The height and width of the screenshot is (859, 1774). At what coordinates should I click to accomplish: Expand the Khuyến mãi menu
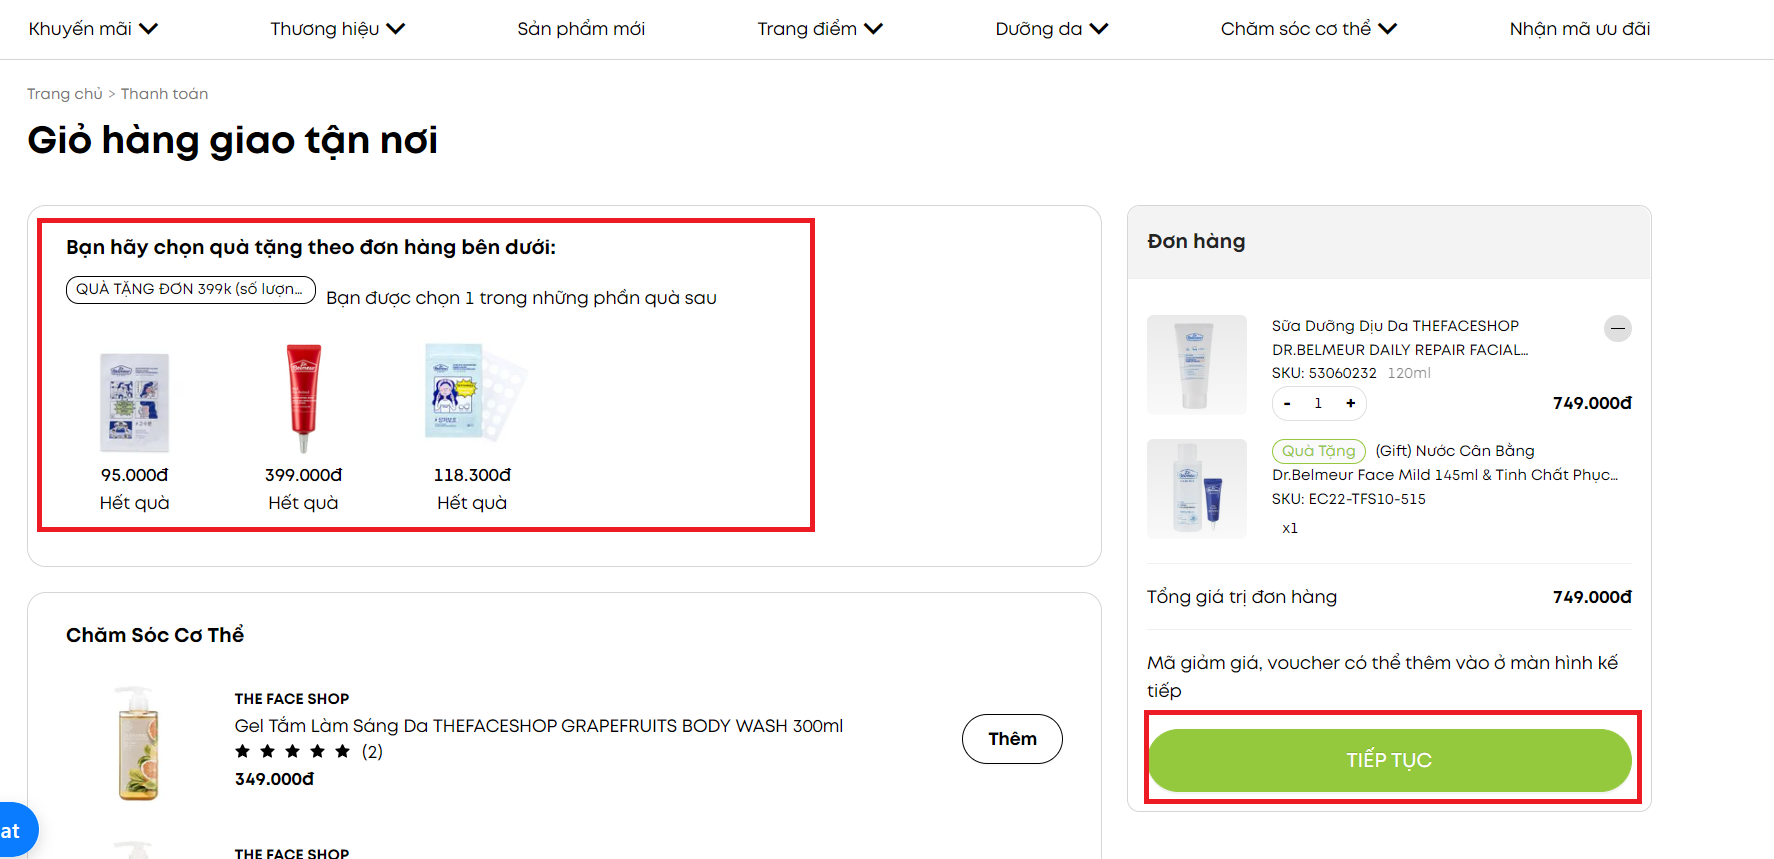pos(93,29)
